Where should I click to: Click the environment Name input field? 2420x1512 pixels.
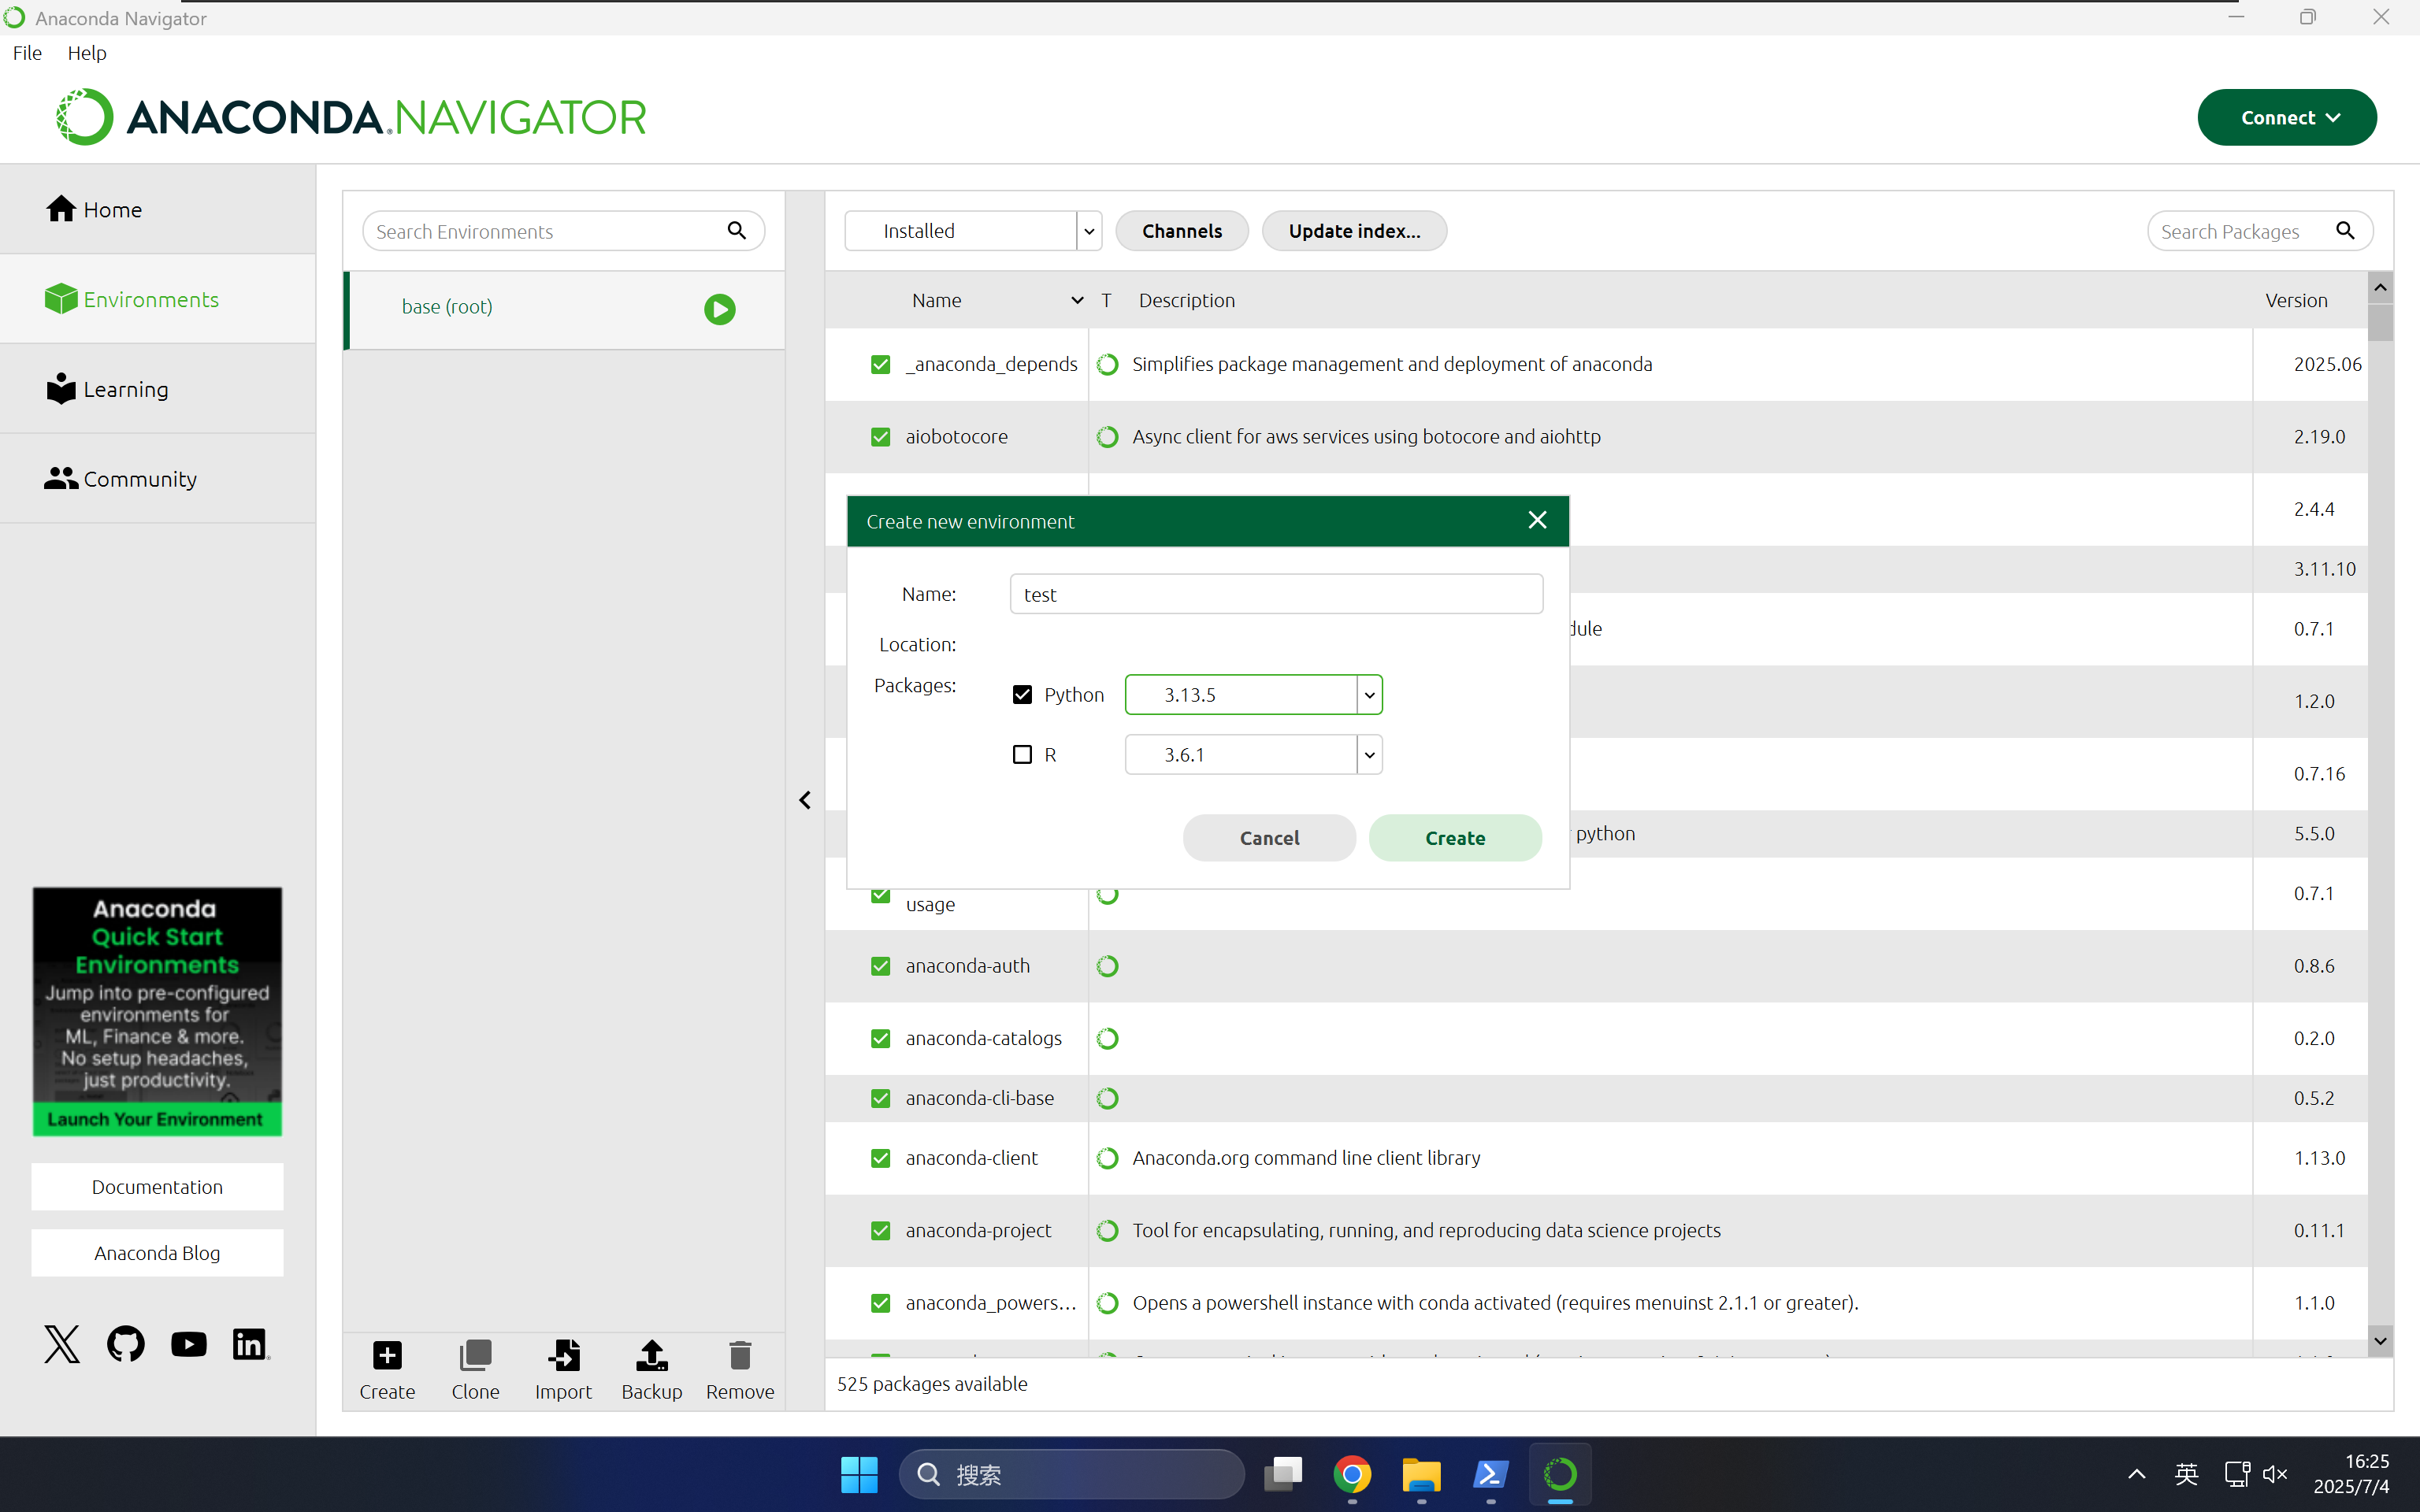pos(1275,594)
